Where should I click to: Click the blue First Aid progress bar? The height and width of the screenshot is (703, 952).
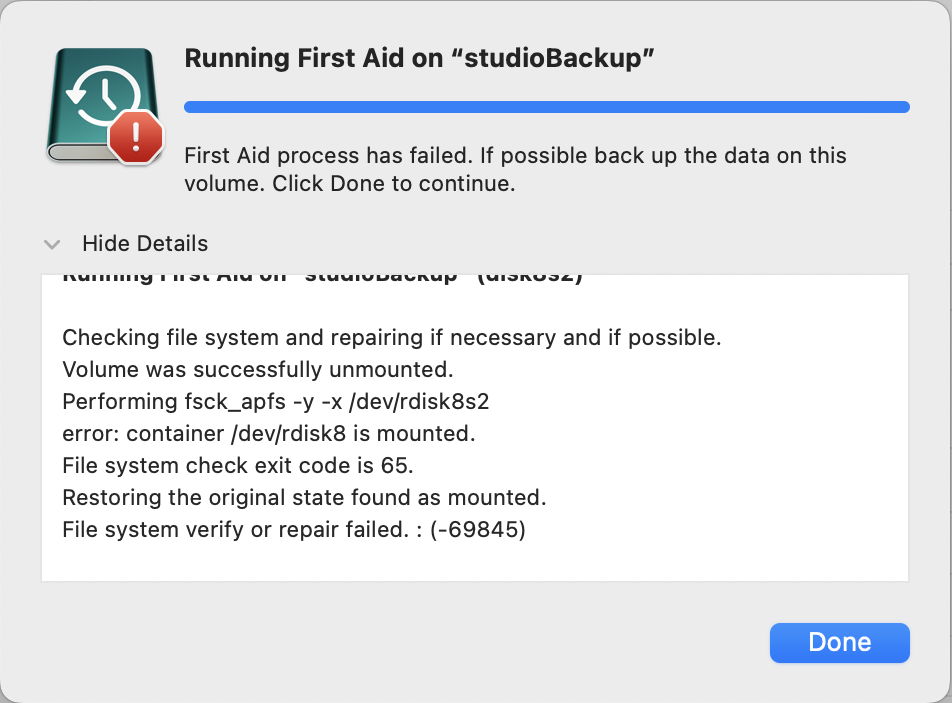546,107
